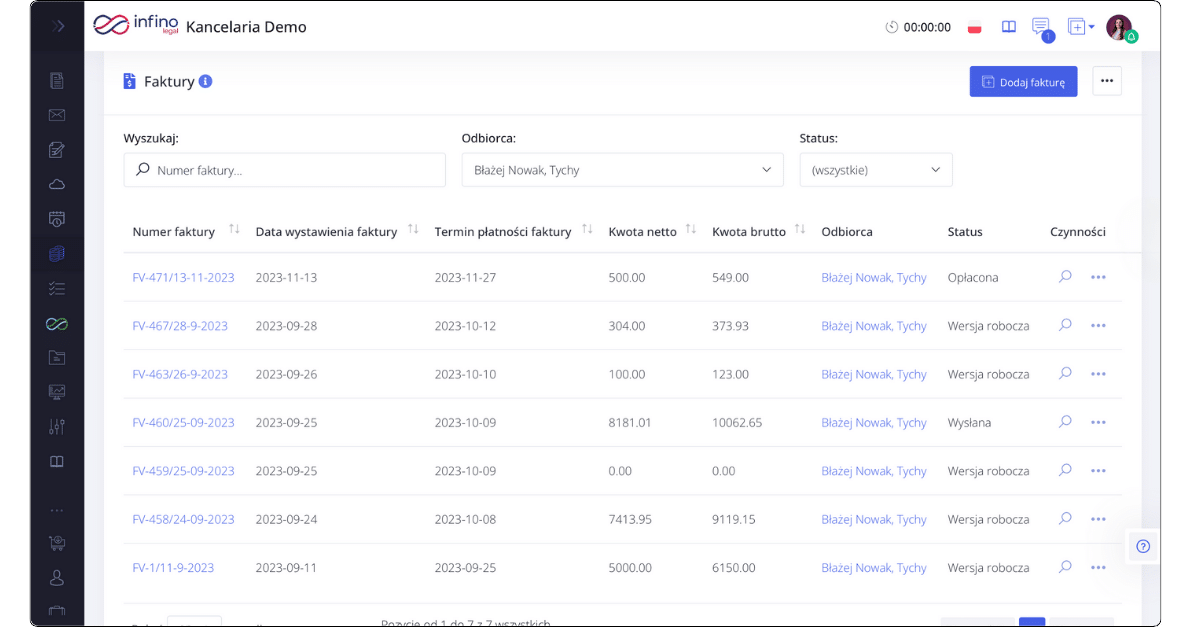Open the chat messages icon with badge
Image resolution: width=1200 pixels, height=627 pixels.
tap(1041, 28)
